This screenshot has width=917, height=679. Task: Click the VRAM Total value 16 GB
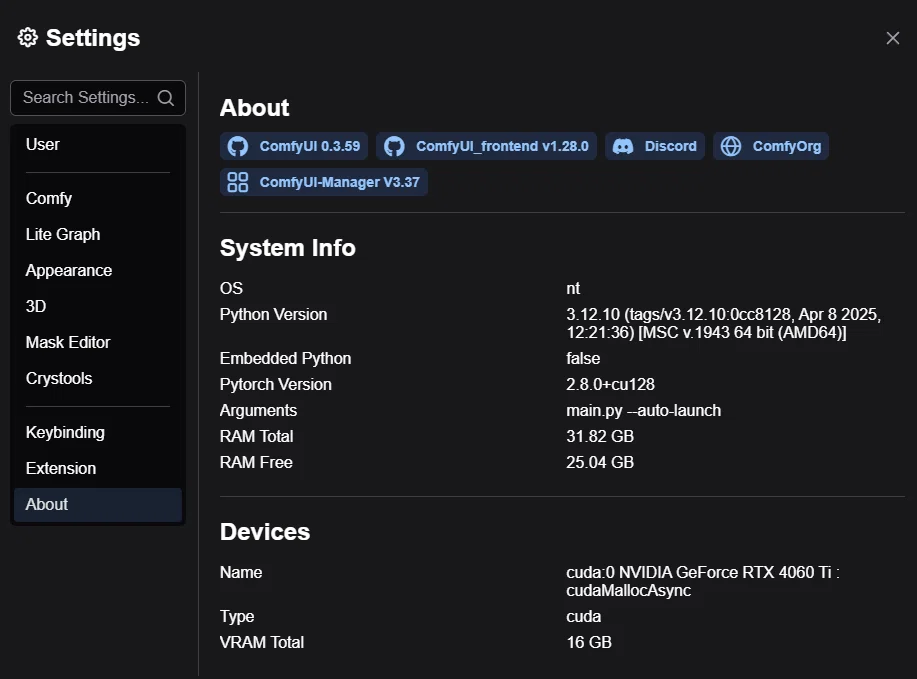pos(589,642)
